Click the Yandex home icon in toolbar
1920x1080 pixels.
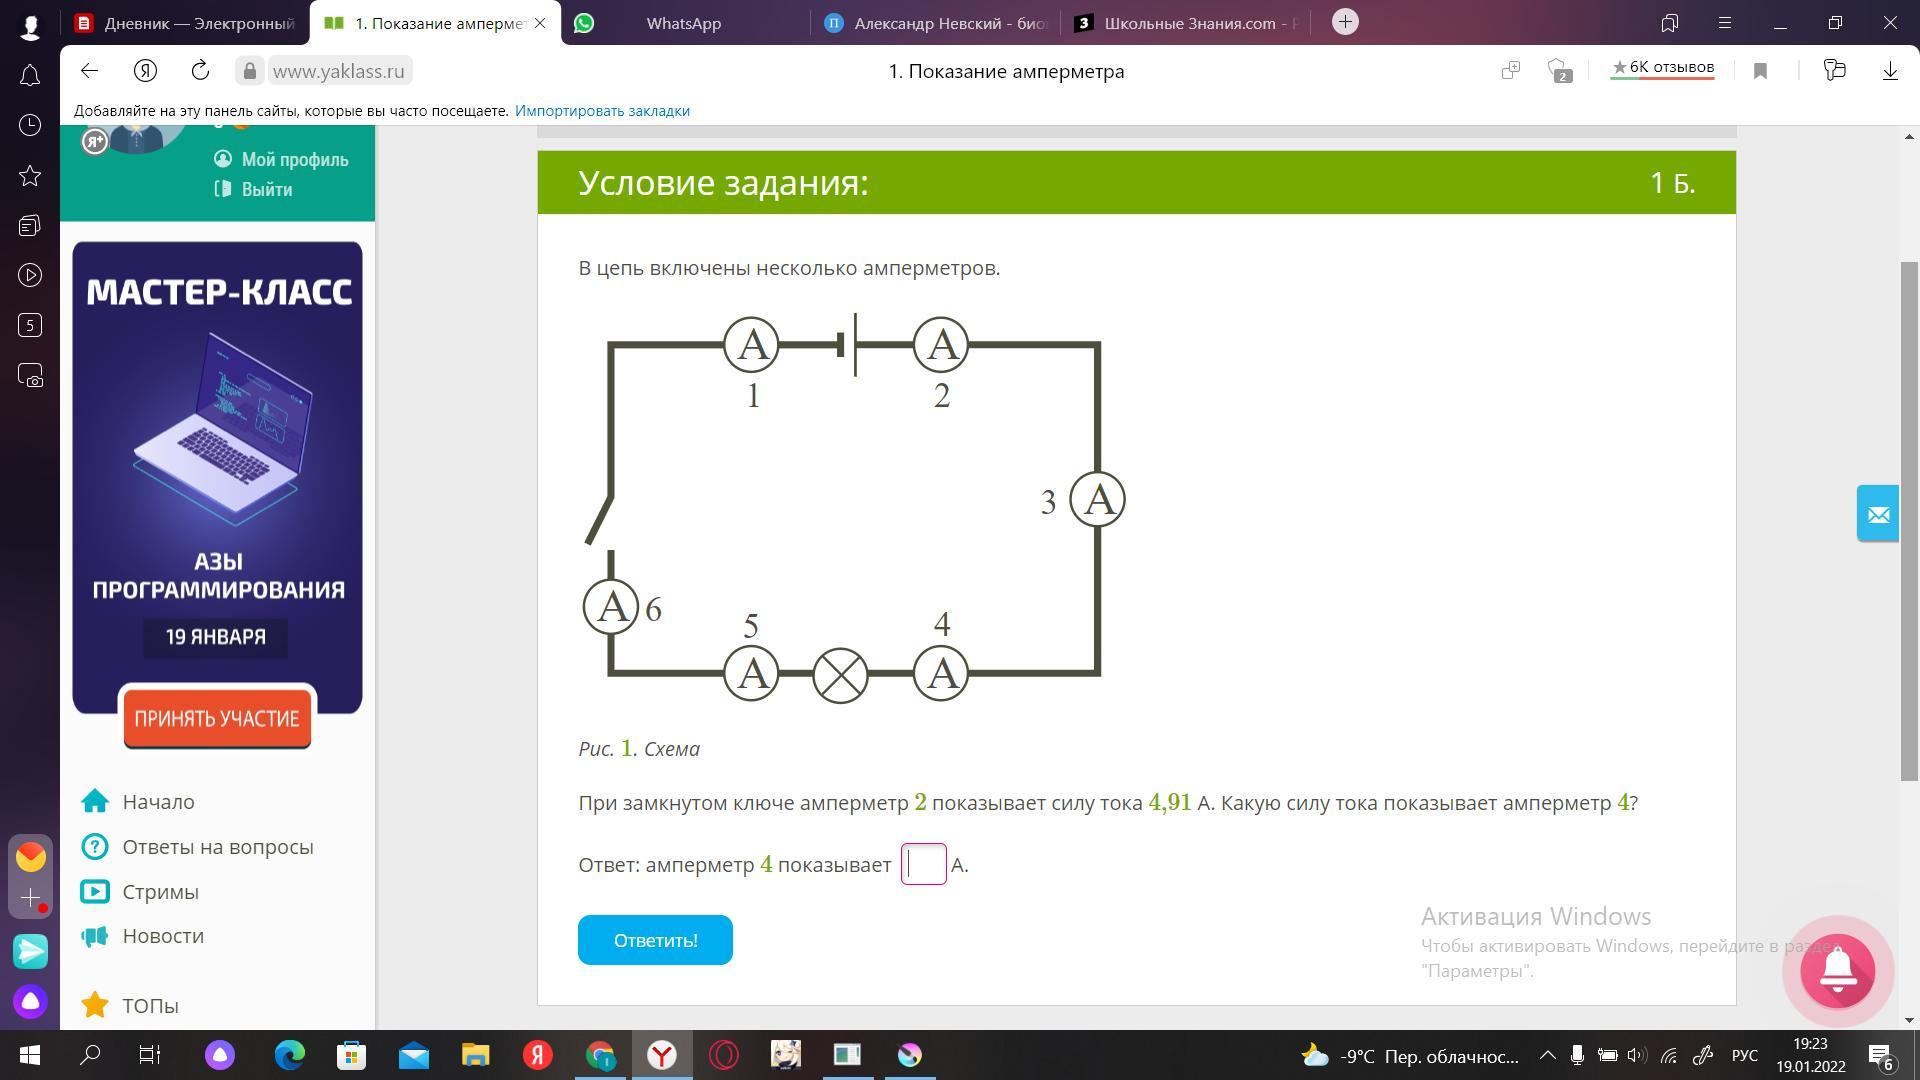coord(145,70)
